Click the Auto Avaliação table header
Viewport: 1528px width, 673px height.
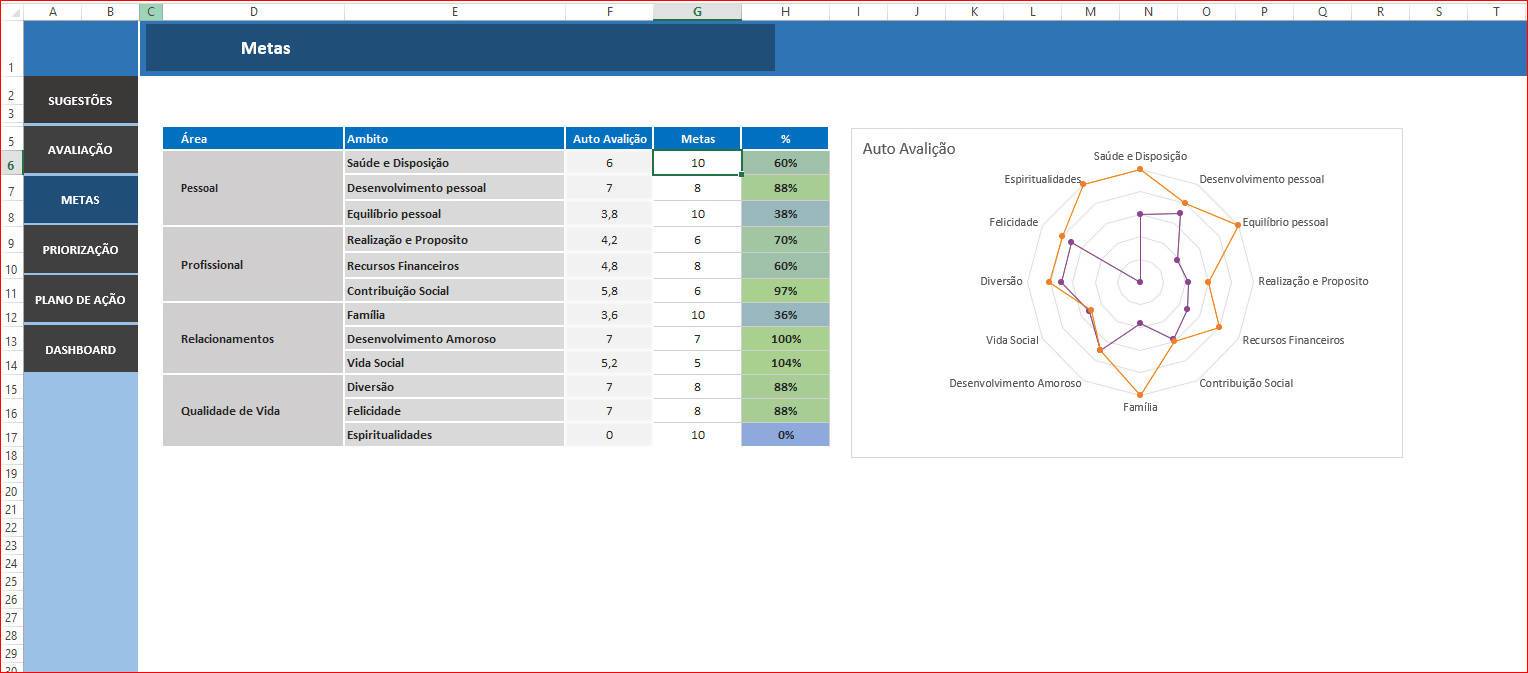click(x=609, y=139)
